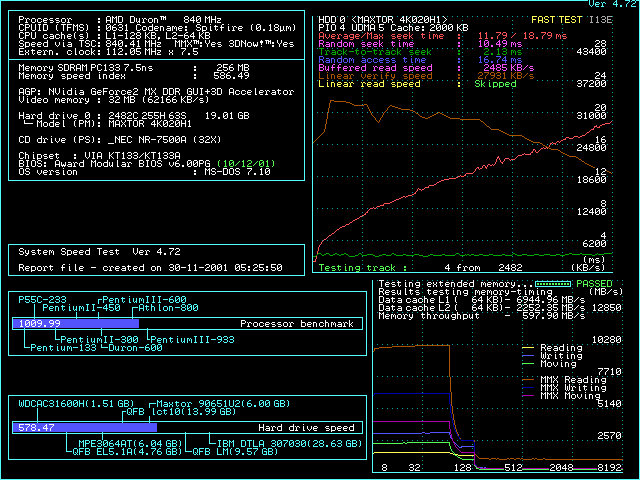Click the 'WDCAC31600H(1.51 GB)' drive label
This screenshot has width=640, height=480.
76,404
